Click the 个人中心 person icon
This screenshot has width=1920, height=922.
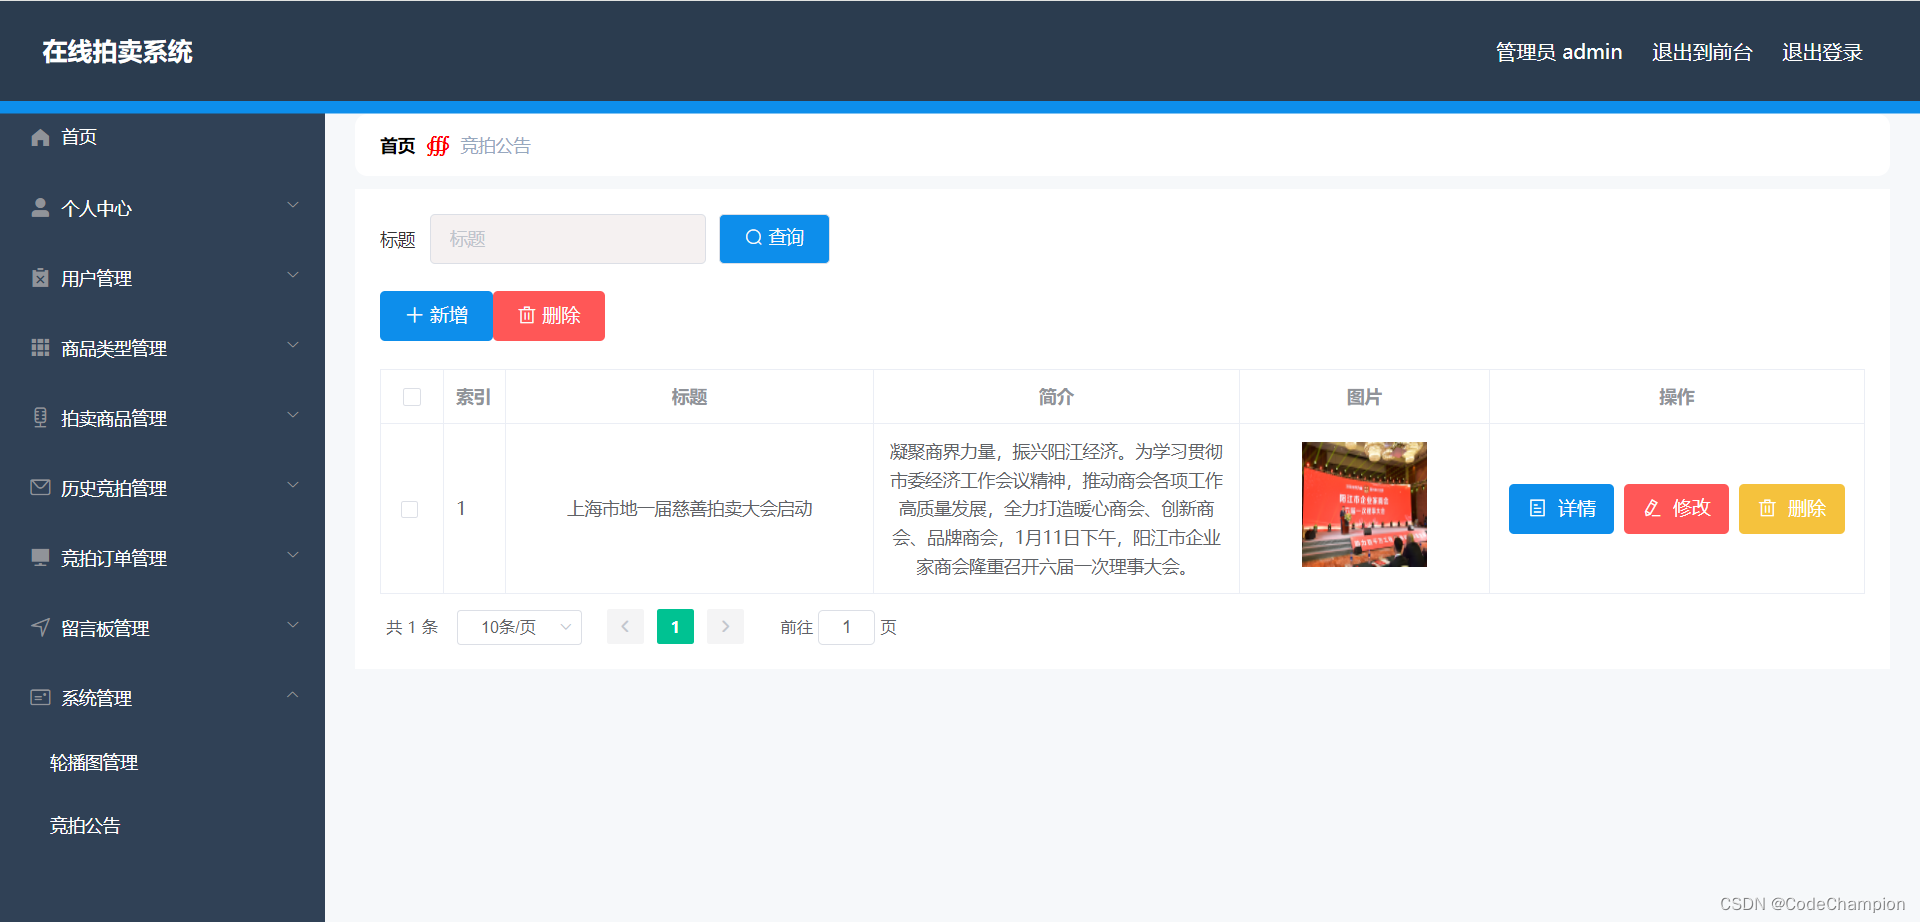tap(40, 207)
